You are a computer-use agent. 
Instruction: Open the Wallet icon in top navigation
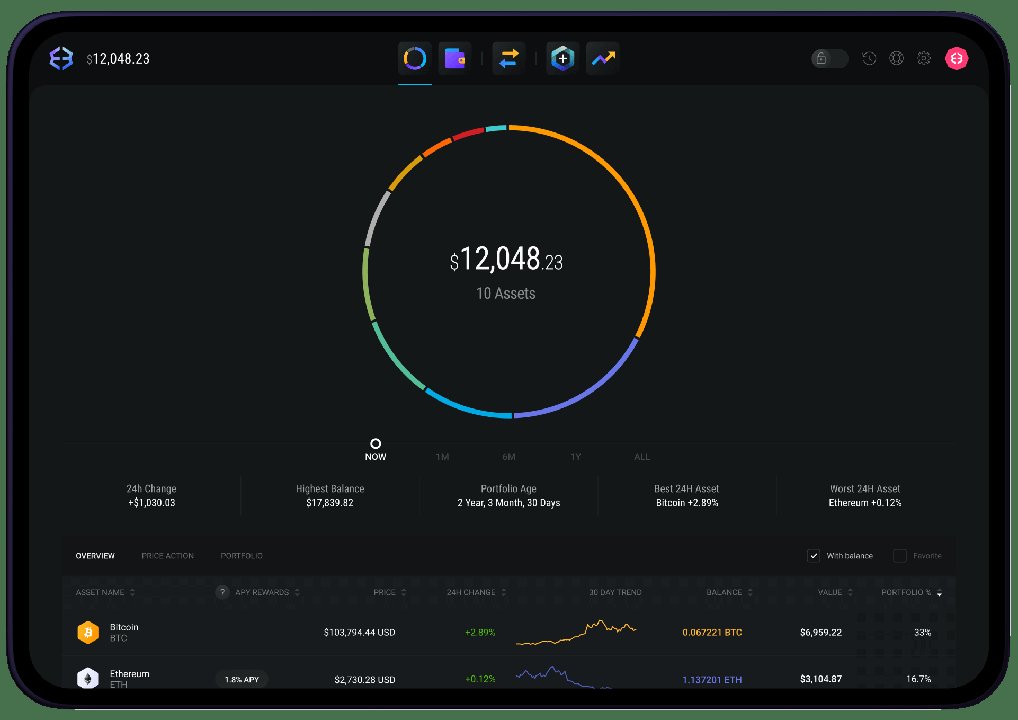455,59
